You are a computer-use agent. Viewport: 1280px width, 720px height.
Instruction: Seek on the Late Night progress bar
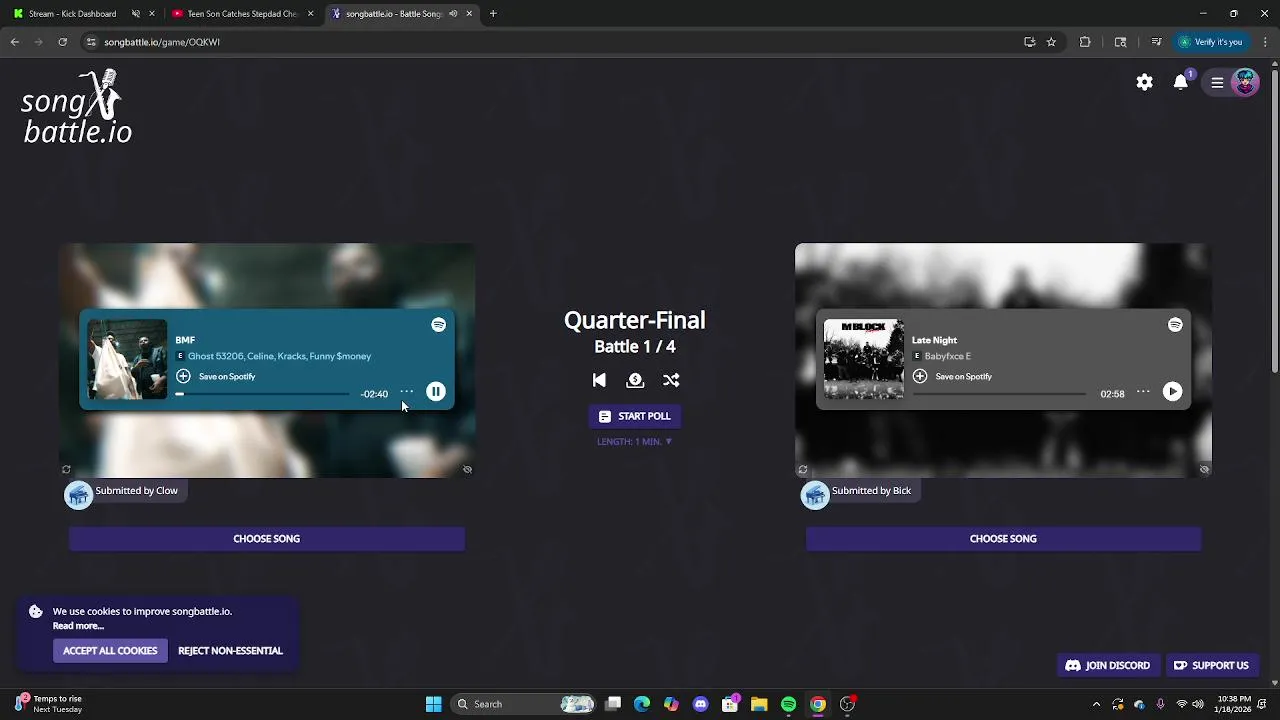(x=1000, y=394)
